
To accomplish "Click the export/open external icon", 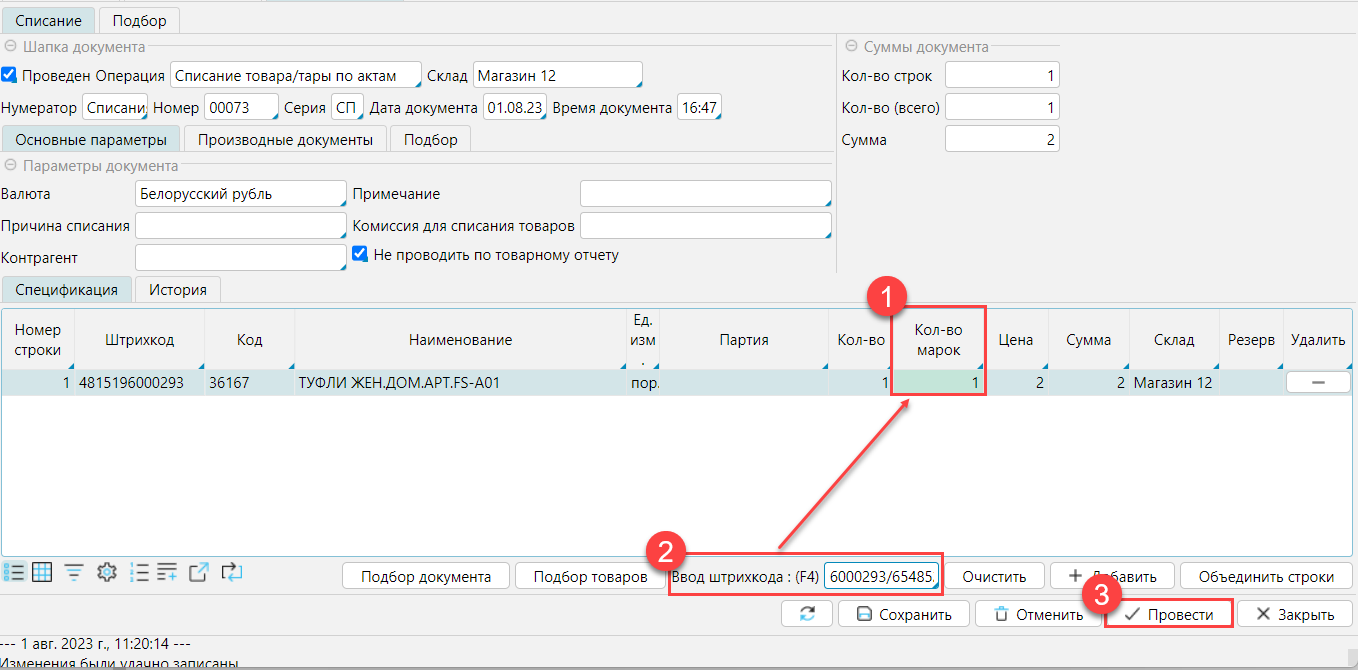I will coord(199,572).
